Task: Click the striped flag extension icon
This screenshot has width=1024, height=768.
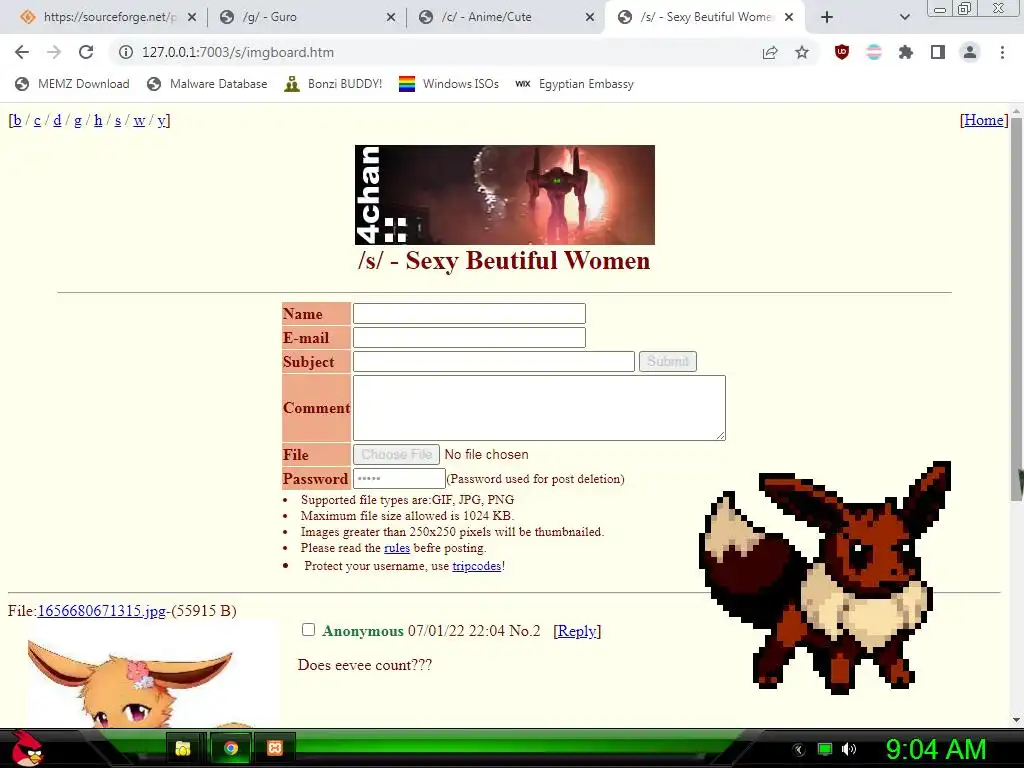Action: click(874, 52)
